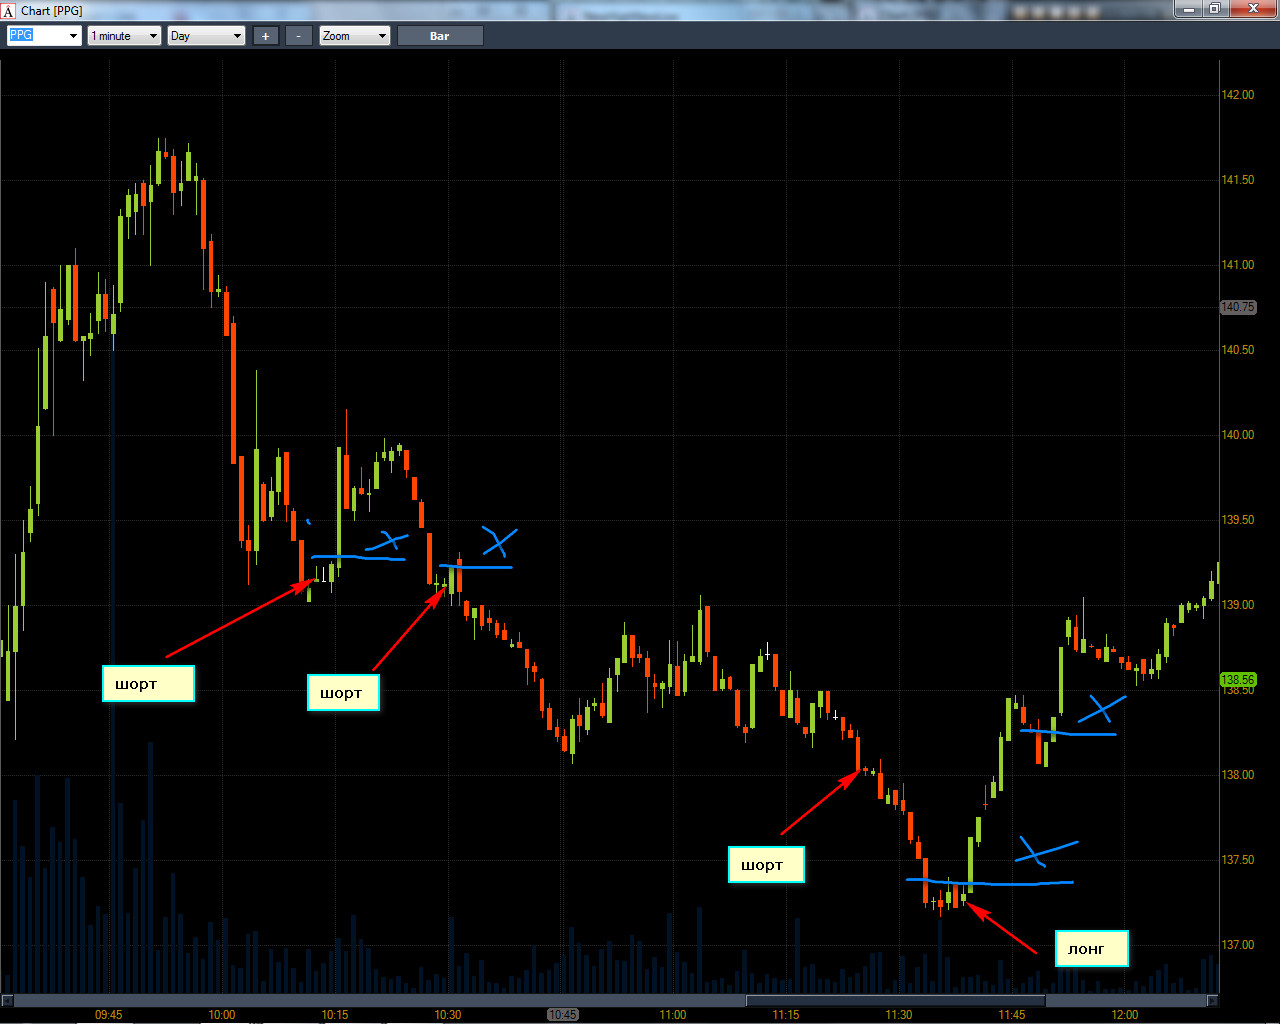Click the 138.56 current price label
The height and width of the screenshot is (1024, 1280).
tap(1238, 679)
